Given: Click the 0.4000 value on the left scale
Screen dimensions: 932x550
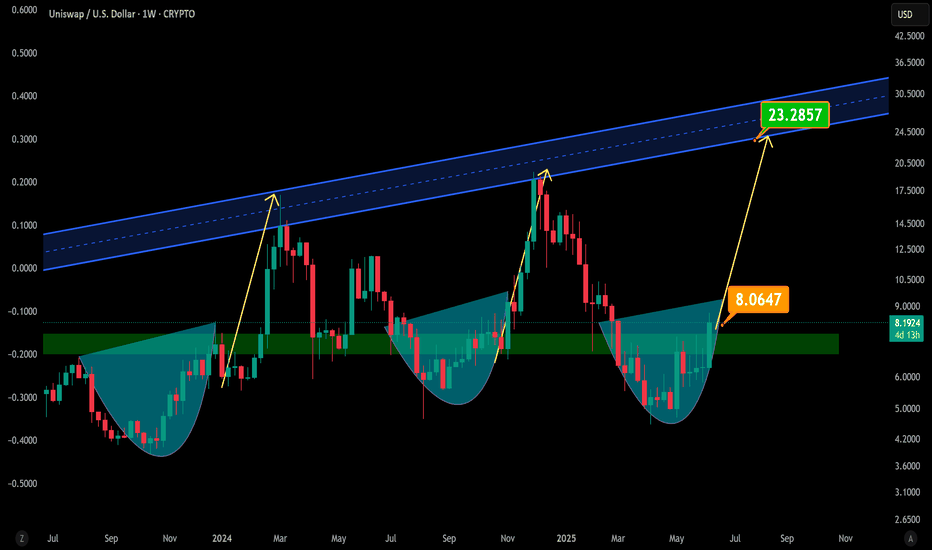Looking at the screenshot, I should point(24,96).
